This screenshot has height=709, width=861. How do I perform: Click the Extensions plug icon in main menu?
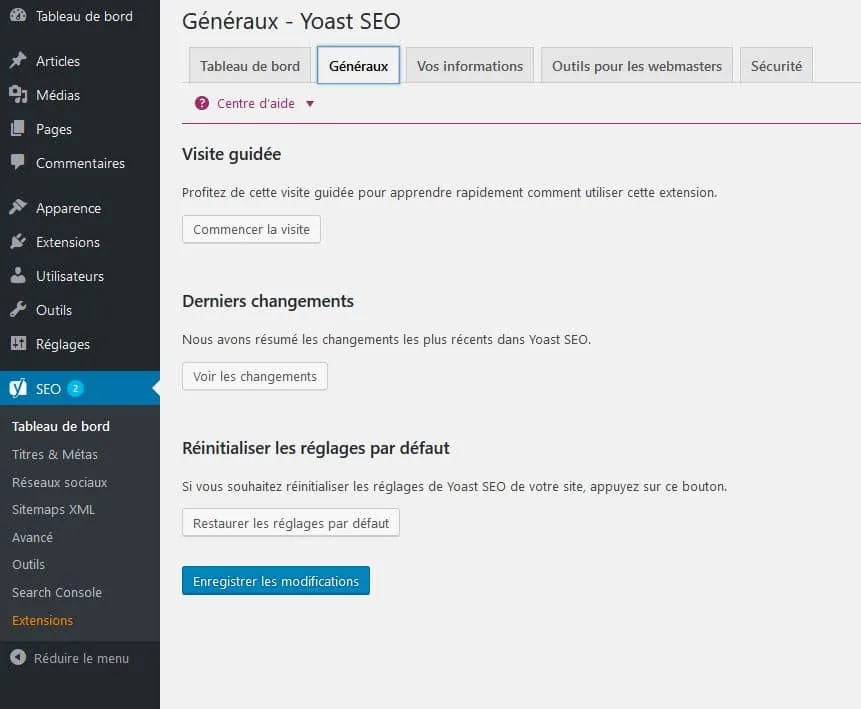point(18,241)
